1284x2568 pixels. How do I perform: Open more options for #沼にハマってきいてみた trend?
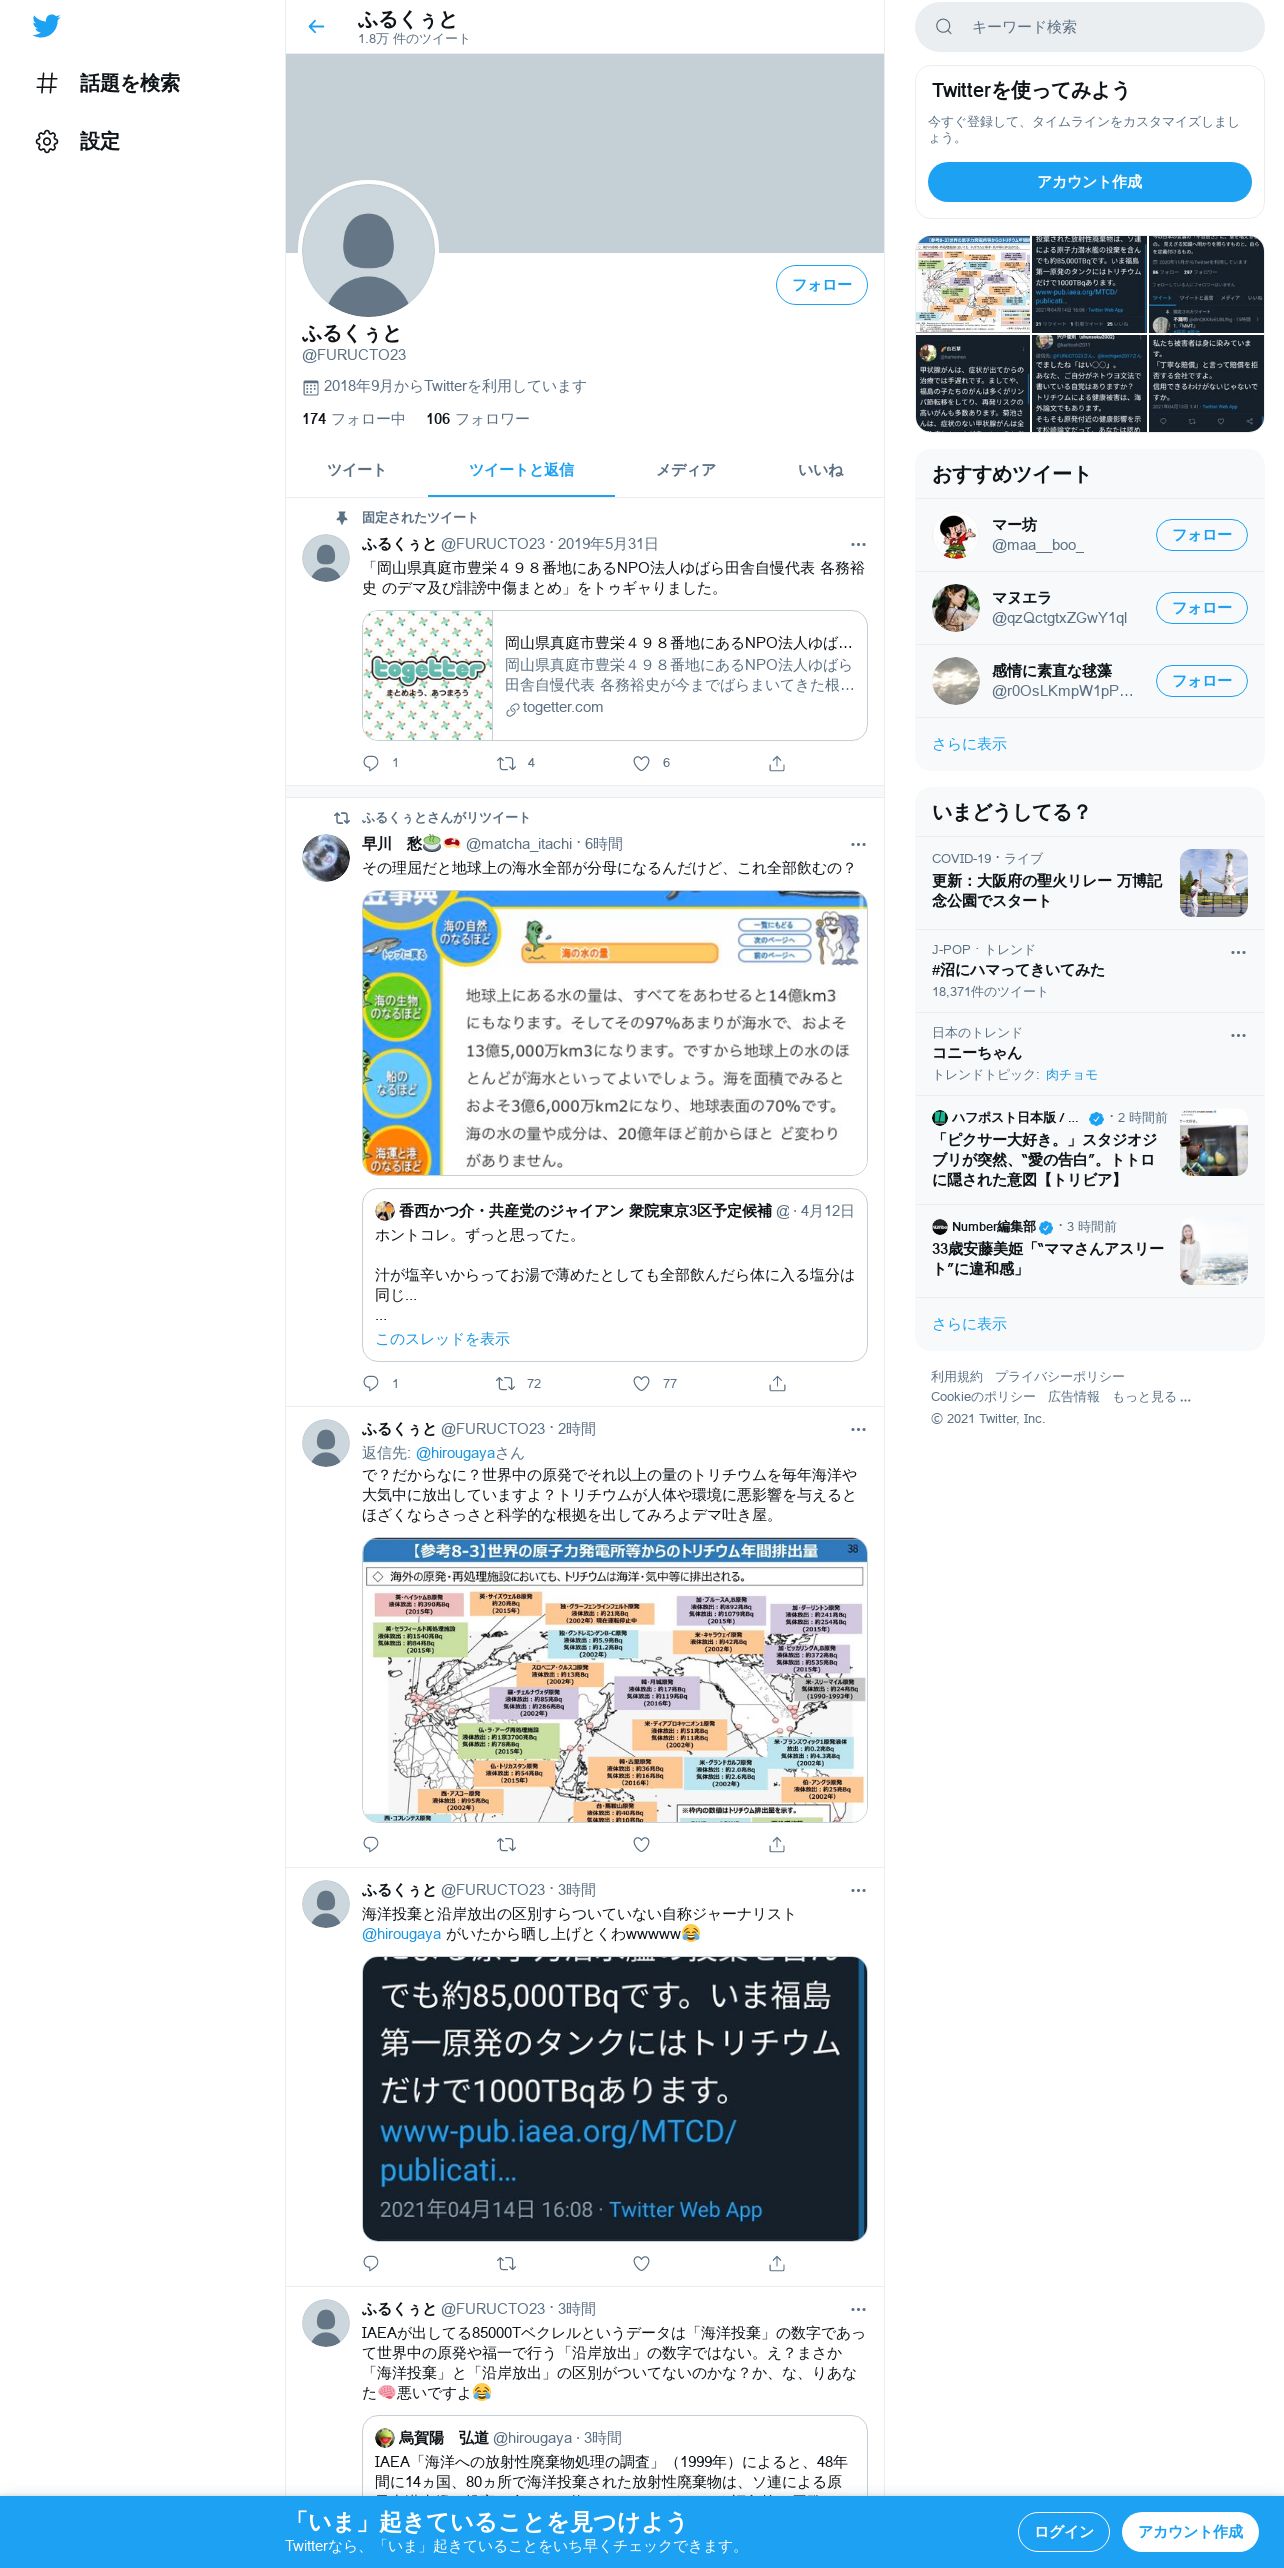pos(1238,953)
